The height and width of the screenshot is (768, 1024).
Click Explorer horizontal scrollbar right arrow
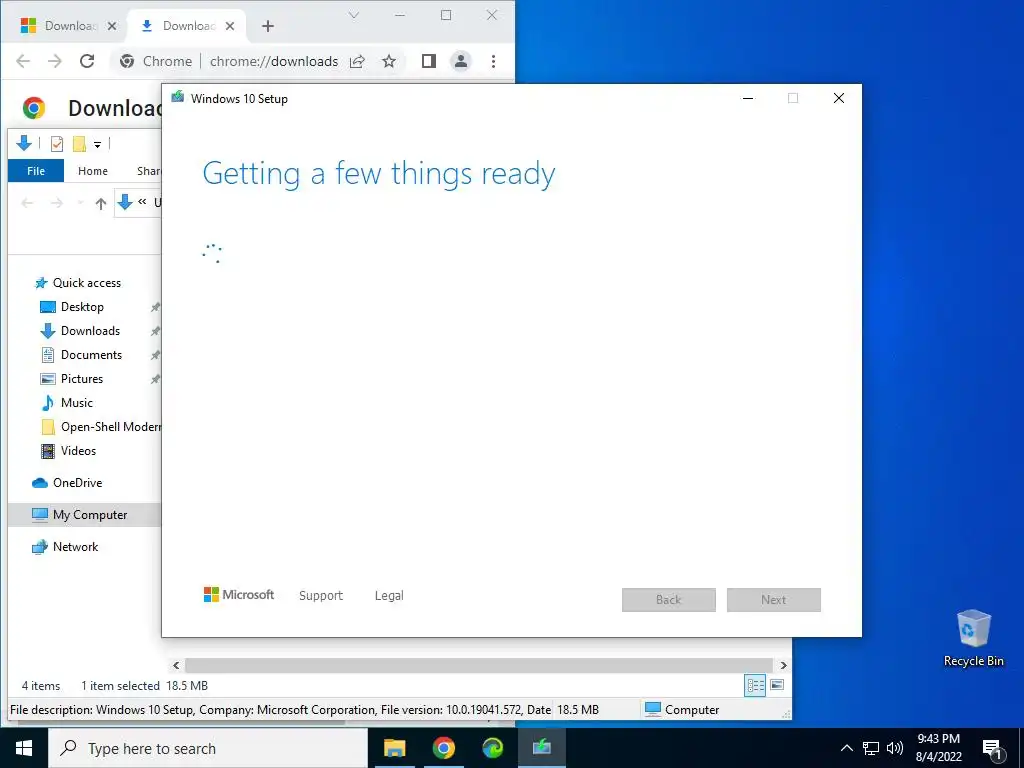point(784,665)
